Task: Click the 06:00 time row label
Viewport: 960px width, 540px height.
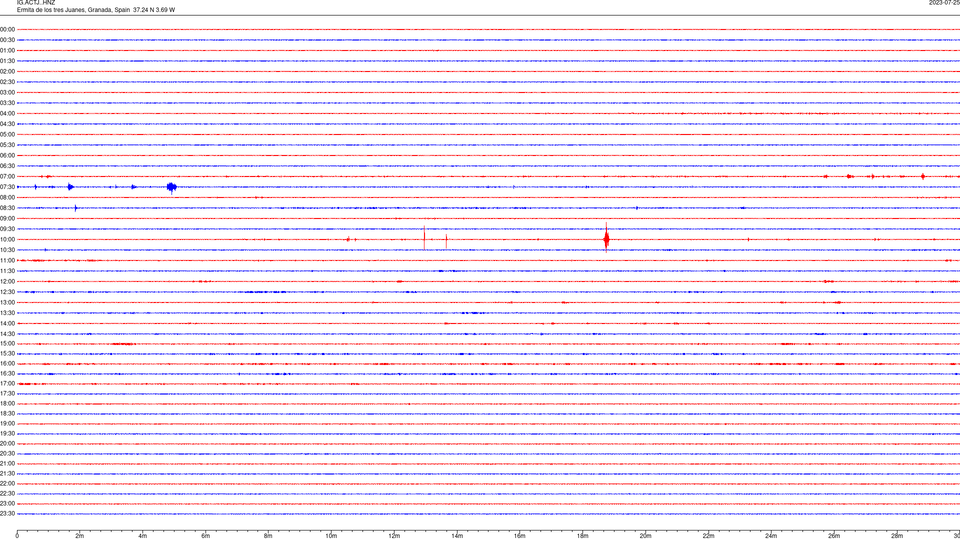Action: tap(7, 156)
